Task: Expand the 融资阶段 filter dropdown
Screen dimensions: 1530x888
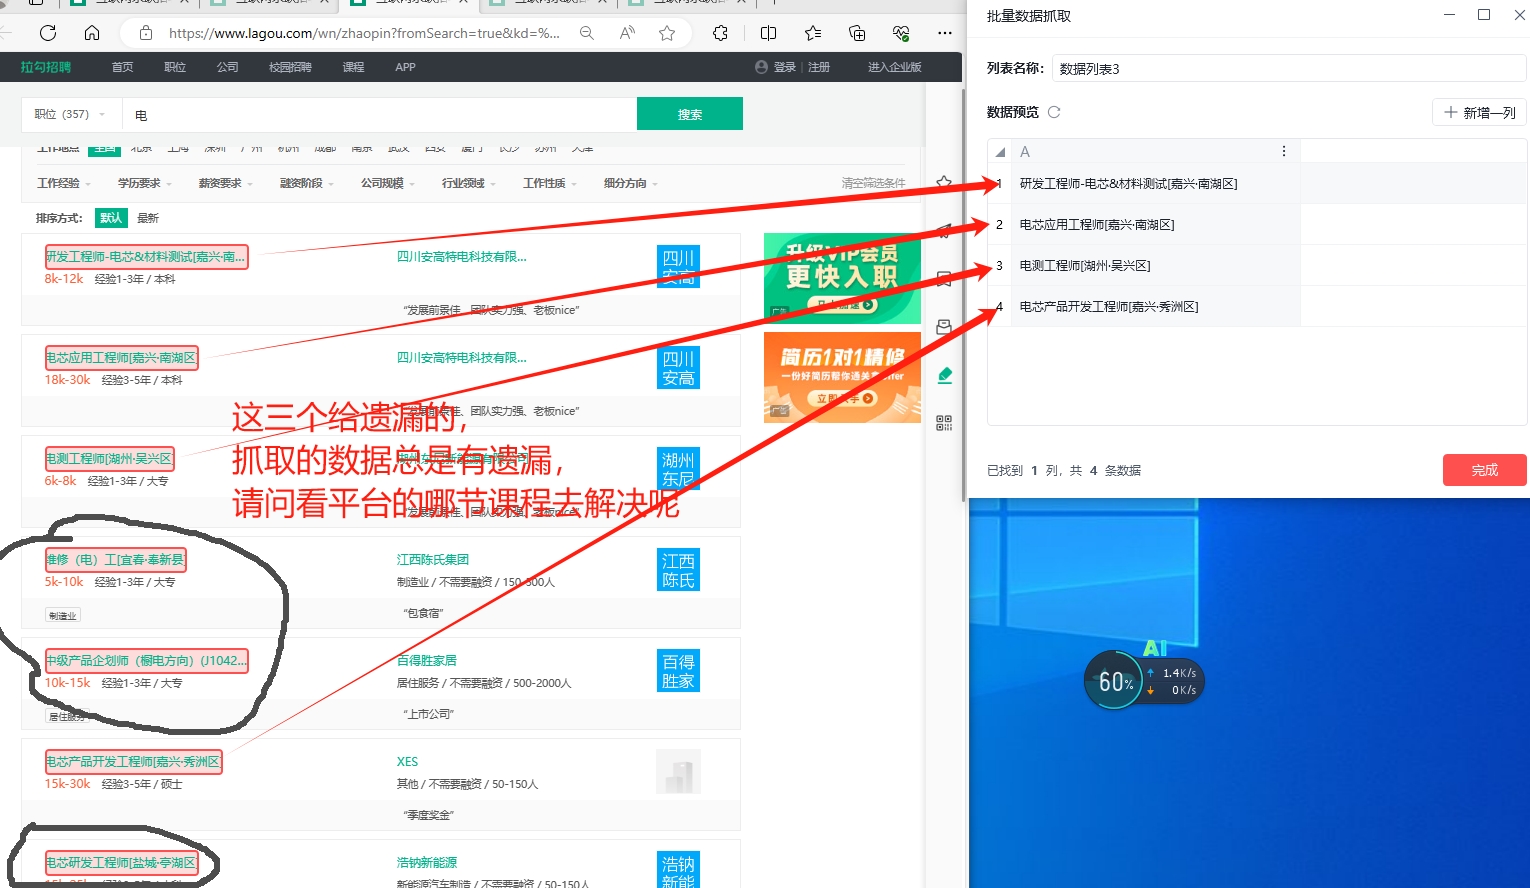Action: point(307,183)
